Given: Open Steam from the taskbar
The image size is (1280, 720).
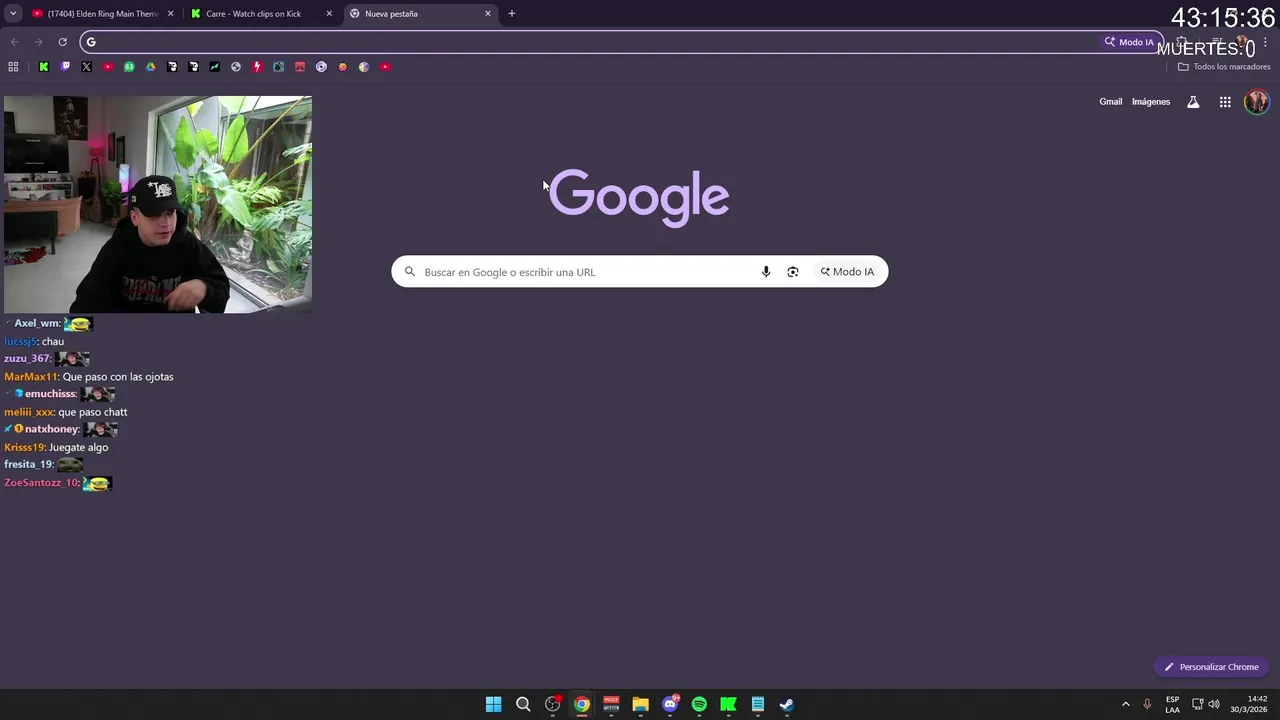Looking at the screenshot, I should 787,704.
